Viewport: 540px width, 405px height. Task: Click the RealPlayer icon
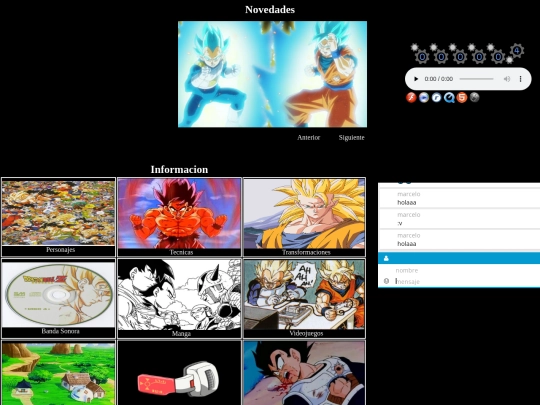point(436,97)
